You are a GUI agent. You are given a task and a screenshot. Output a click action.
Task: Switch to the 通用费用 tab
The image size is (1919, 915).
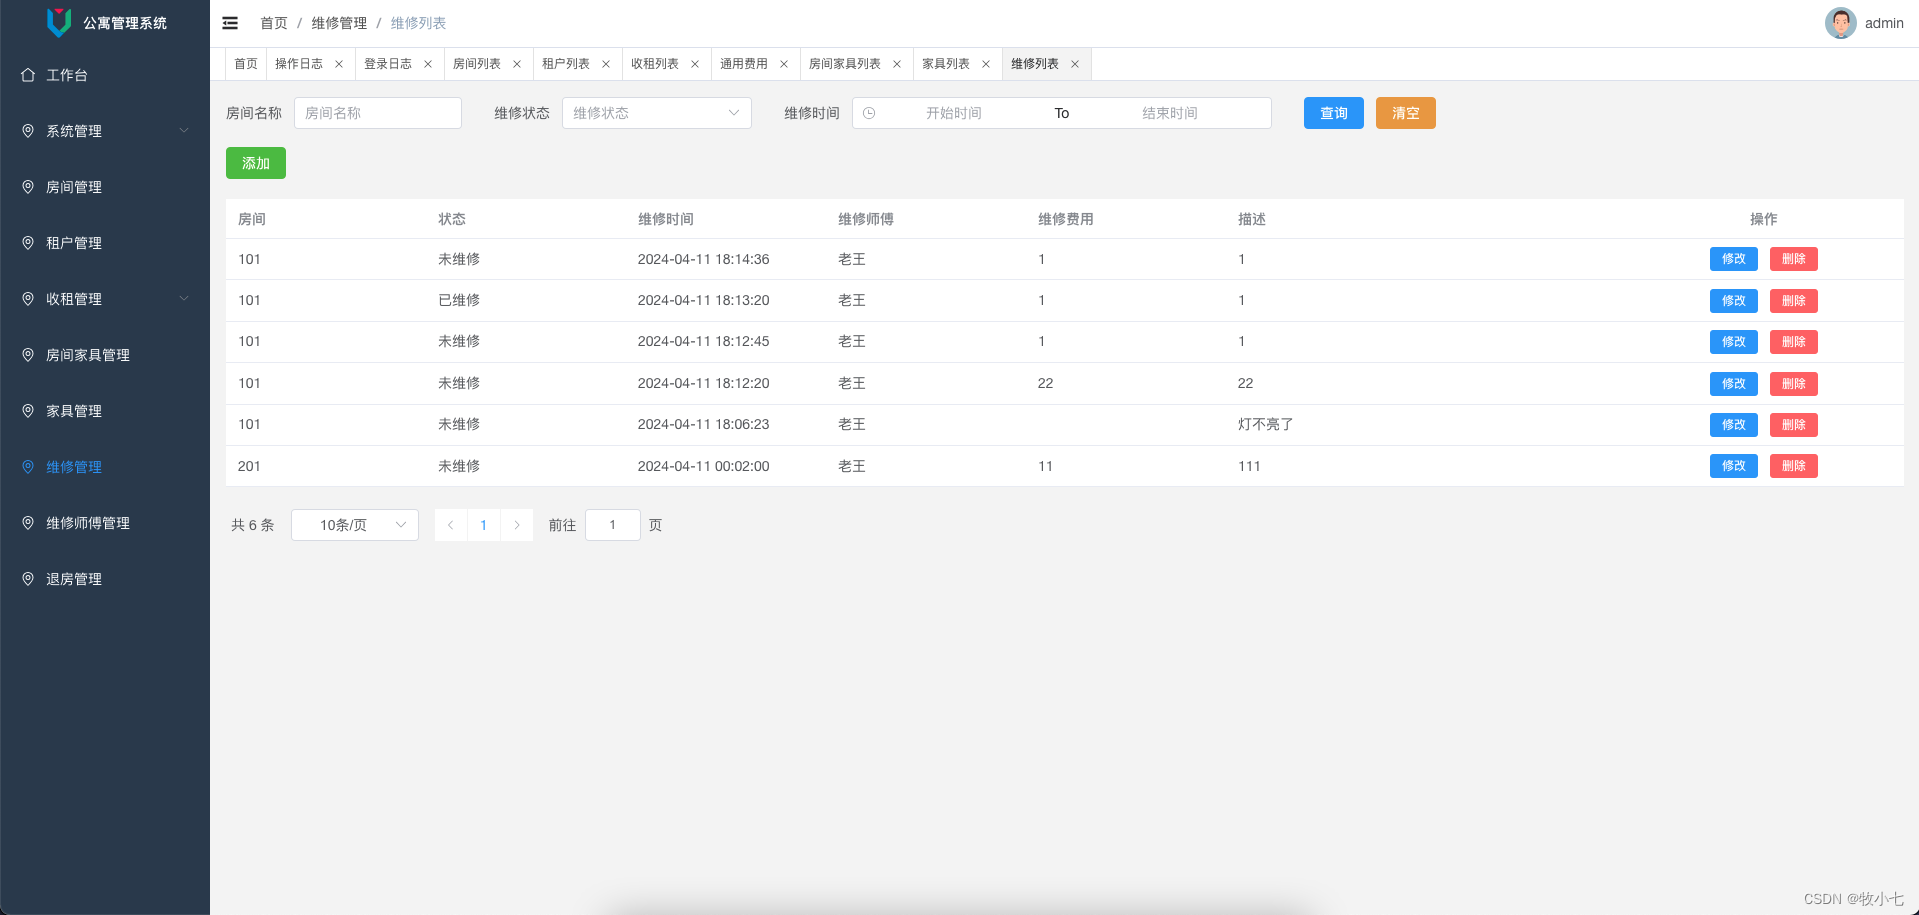point(744,64)
